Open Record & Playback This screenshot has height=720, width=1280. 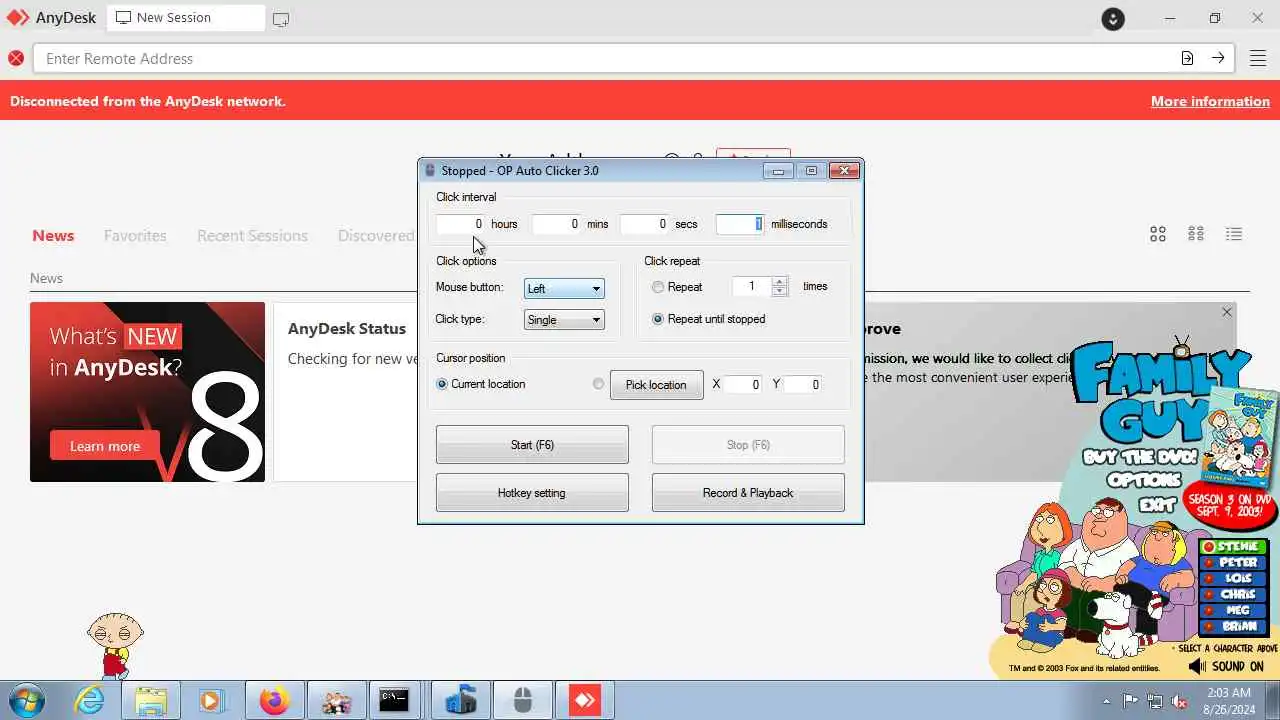pyautogui.click(x=748, y=493)
